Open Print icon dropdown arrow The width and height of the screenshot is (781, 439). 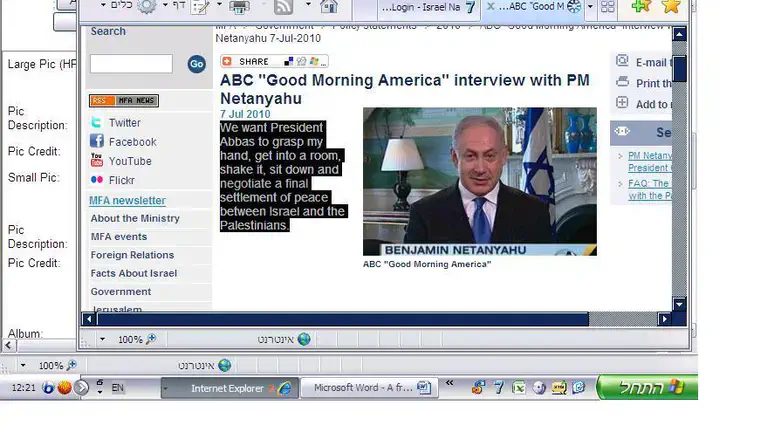219,5
